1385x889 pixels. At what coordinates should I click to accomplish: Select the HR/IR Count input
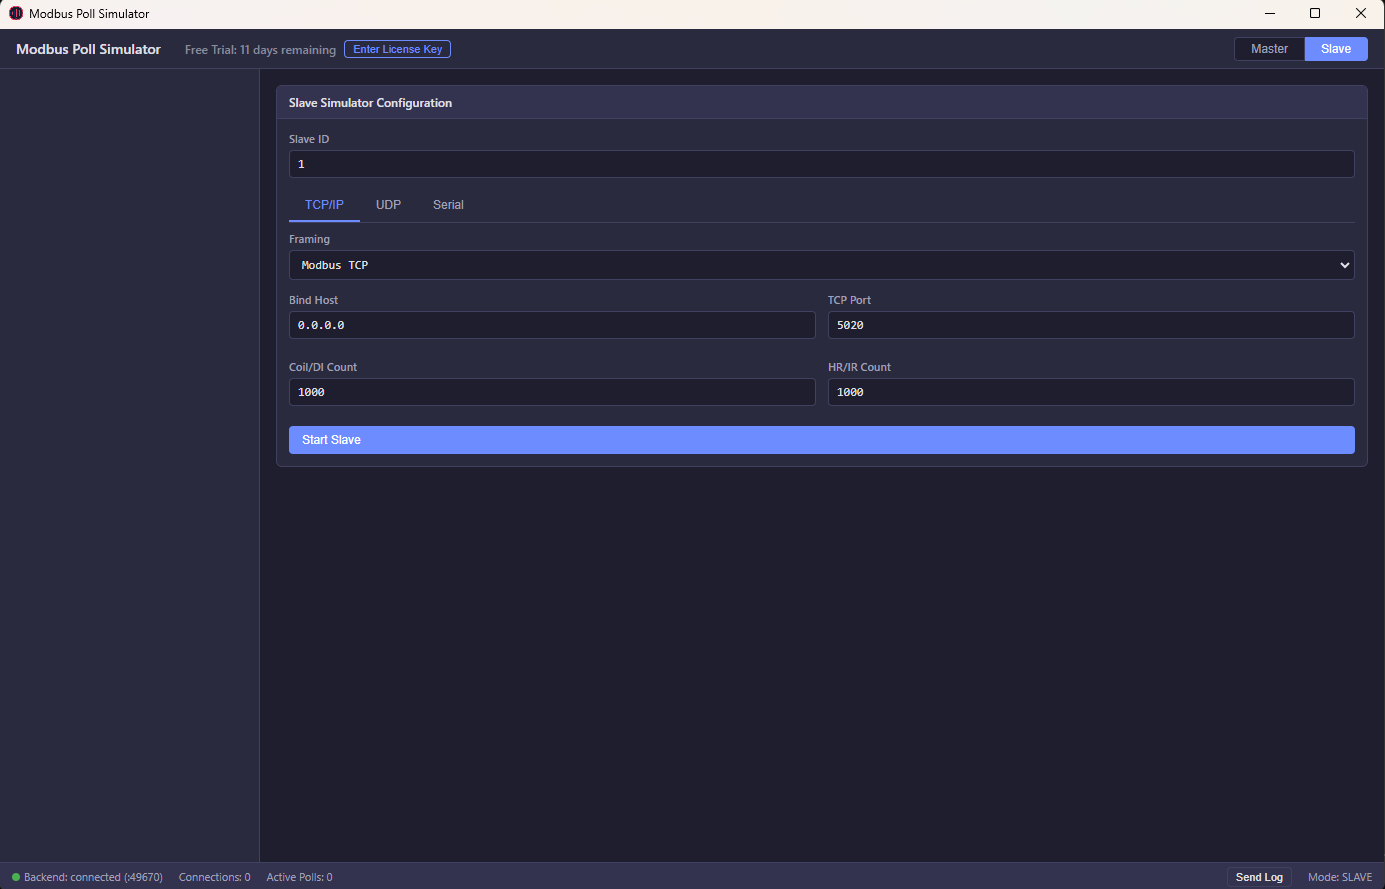1090,391
